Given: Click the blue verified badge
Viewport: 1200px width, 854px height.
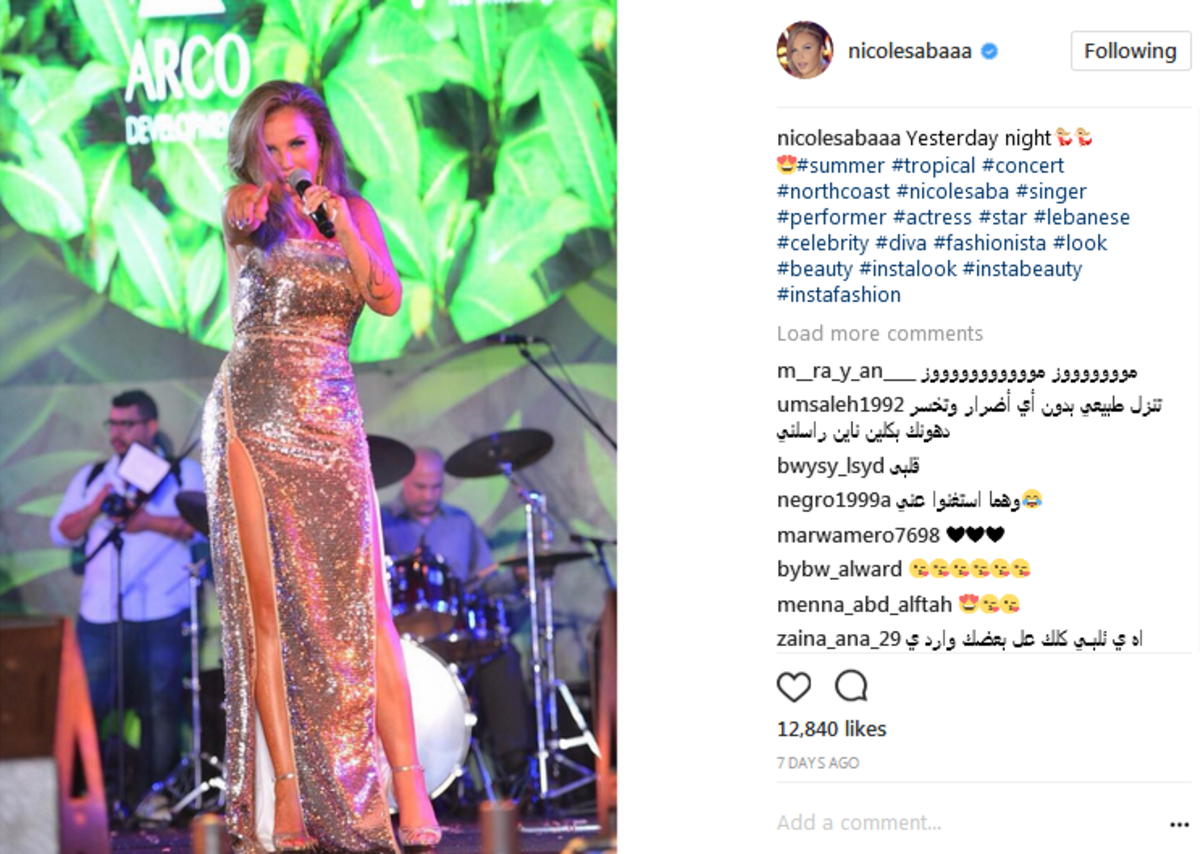Looking at the screenshot, I should coord(989,52).
